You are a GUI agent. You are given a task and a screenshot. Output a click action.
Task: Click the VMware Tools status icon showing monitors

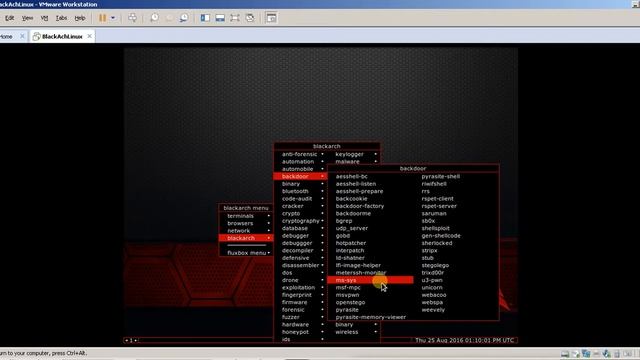coord(586,354)
